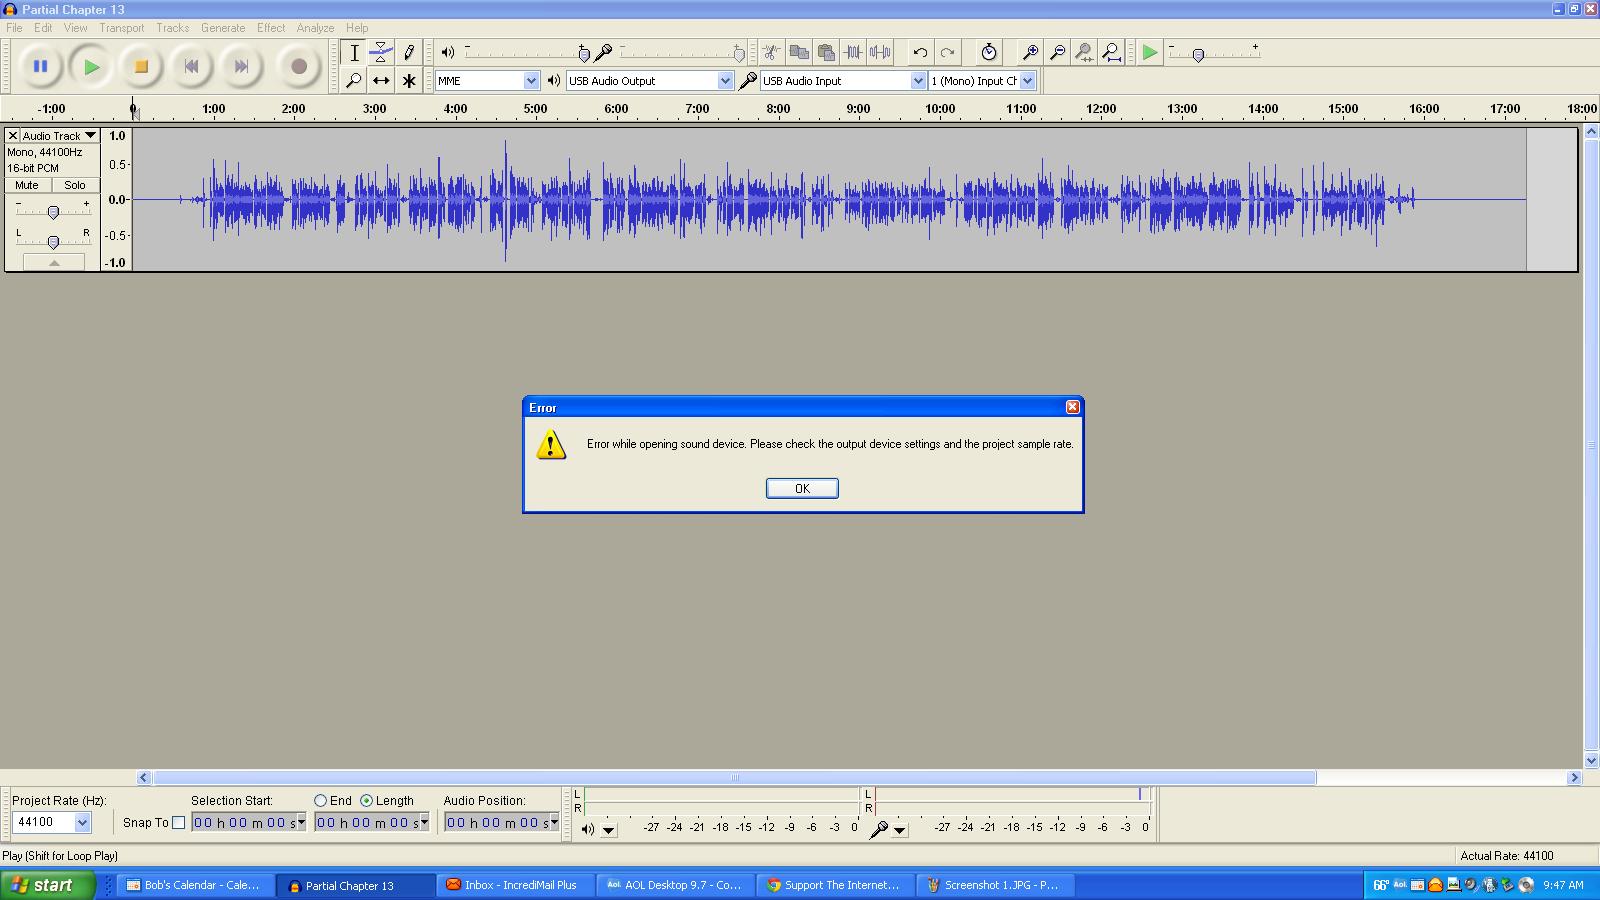The image size is (1600, 900).
Task: Open the USB Audio Output dropdown
Action: point(725,80)
